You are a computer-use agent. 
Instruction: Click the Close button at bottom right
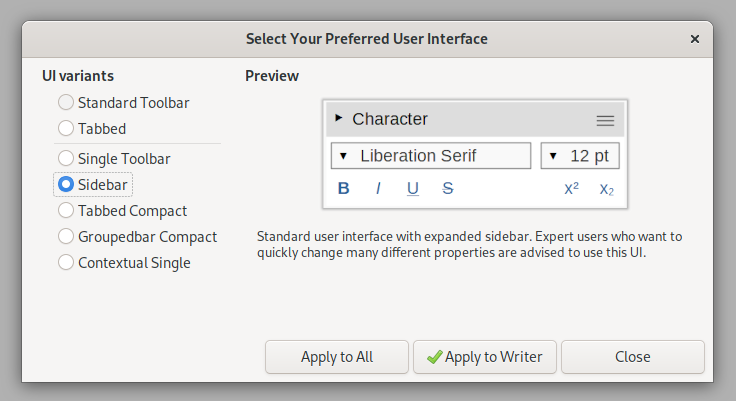(632, 357)
